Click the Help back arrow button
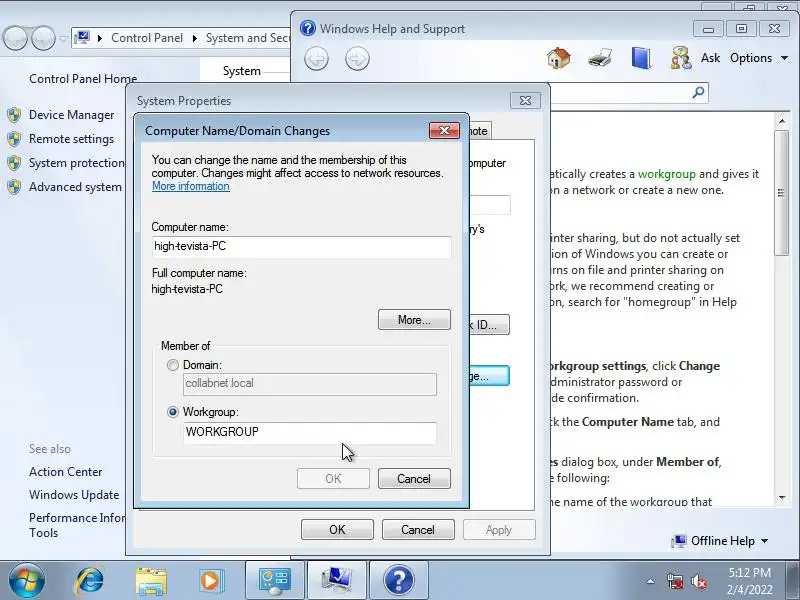800x600 pixels. click(316, 59)
